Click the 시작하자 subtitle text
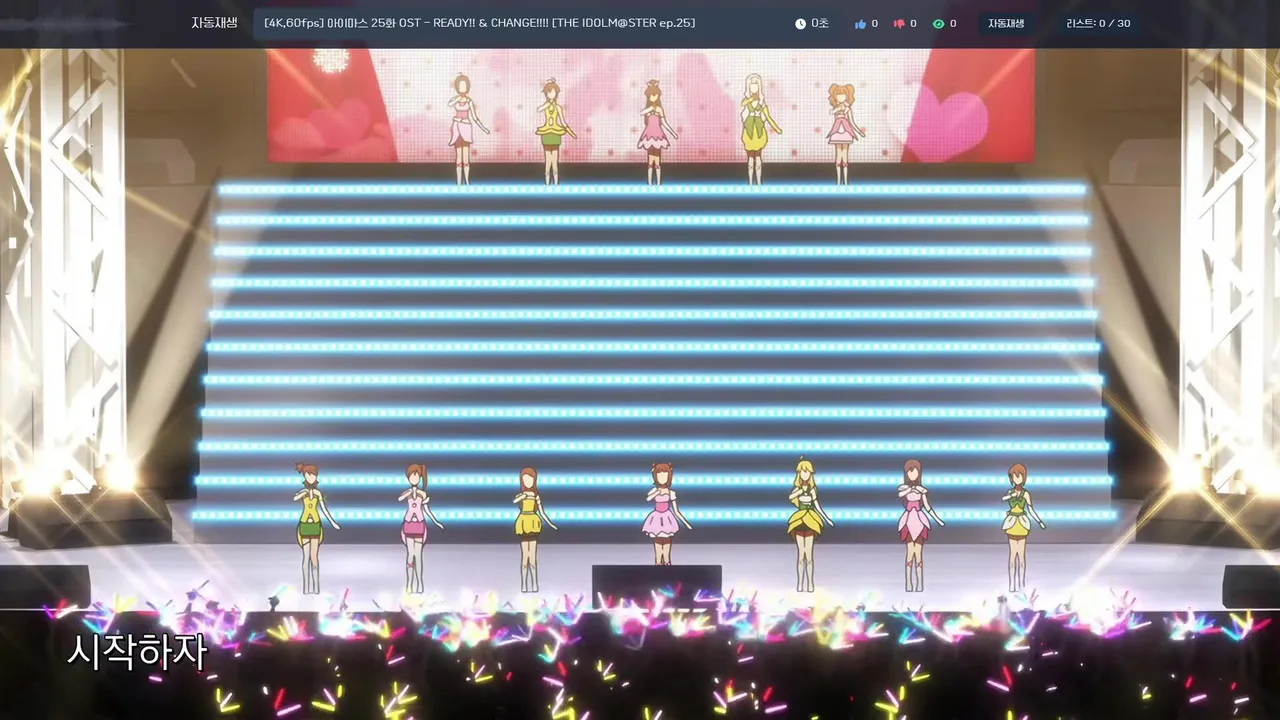 (x=137, y=652)
